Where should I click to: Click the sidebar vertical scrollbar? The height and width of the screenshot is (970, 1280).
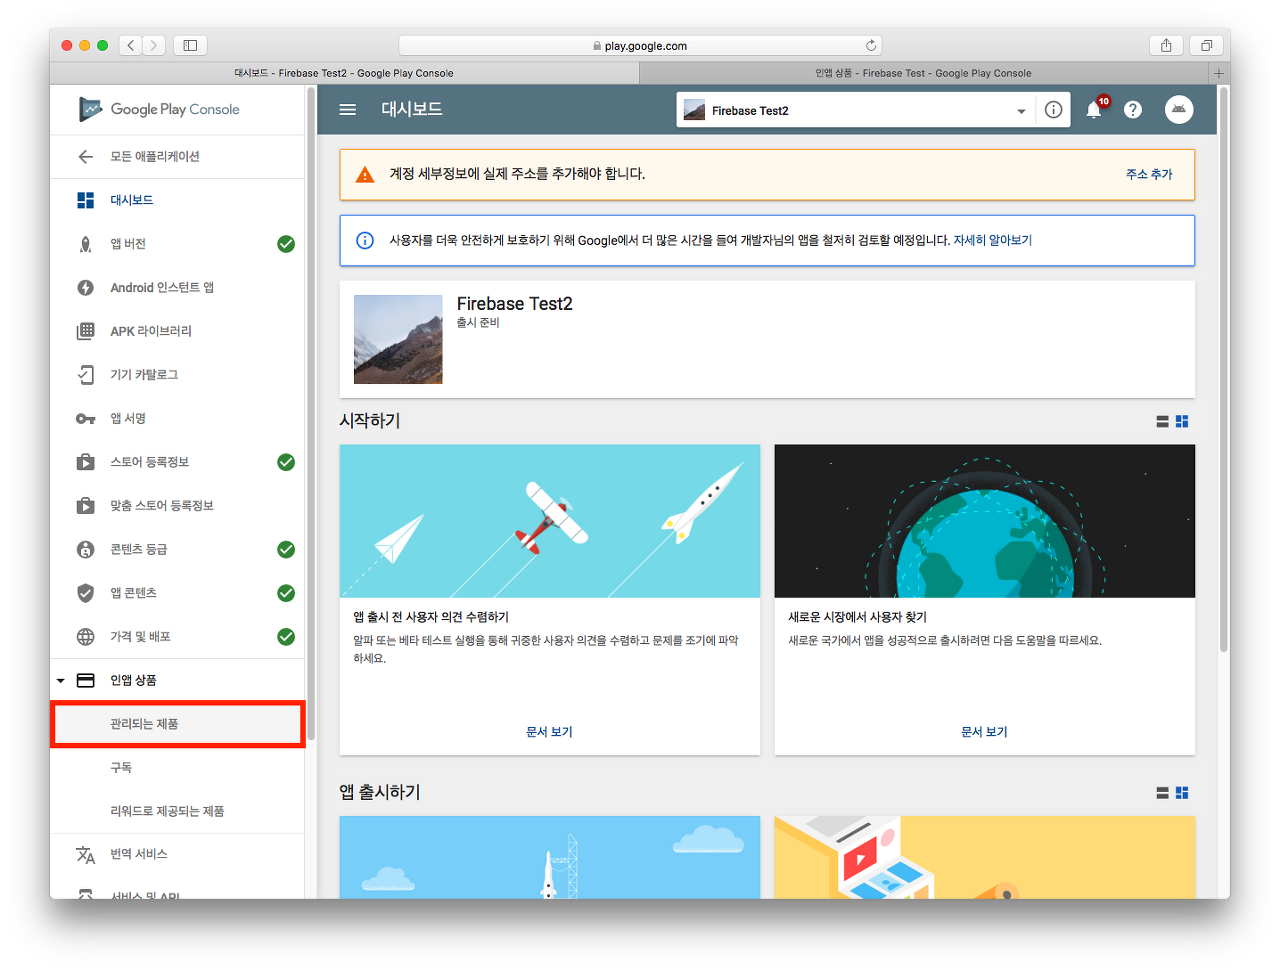[x=311, y=414]
